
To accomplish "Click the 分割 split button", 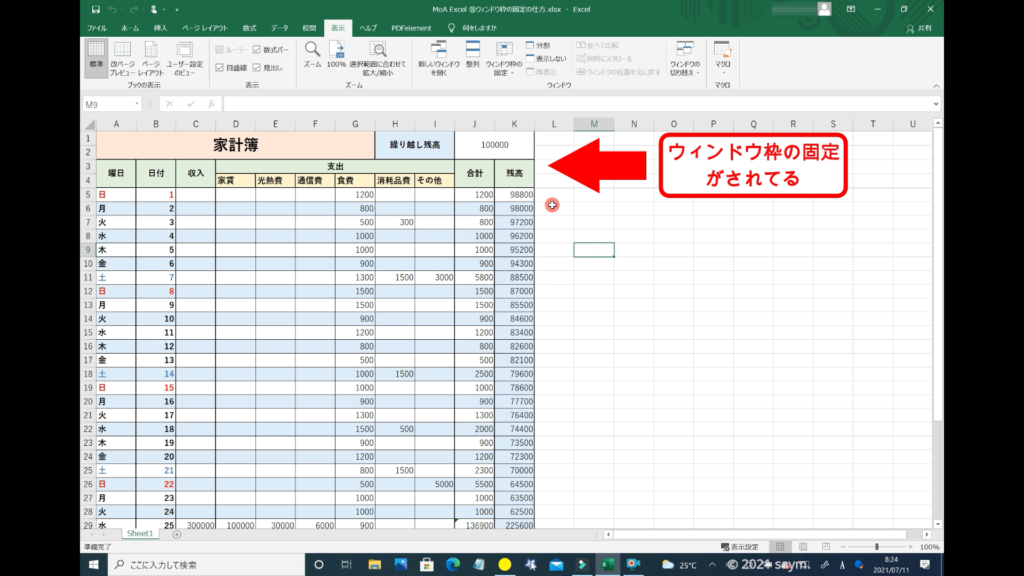I will tap(538, 45).
